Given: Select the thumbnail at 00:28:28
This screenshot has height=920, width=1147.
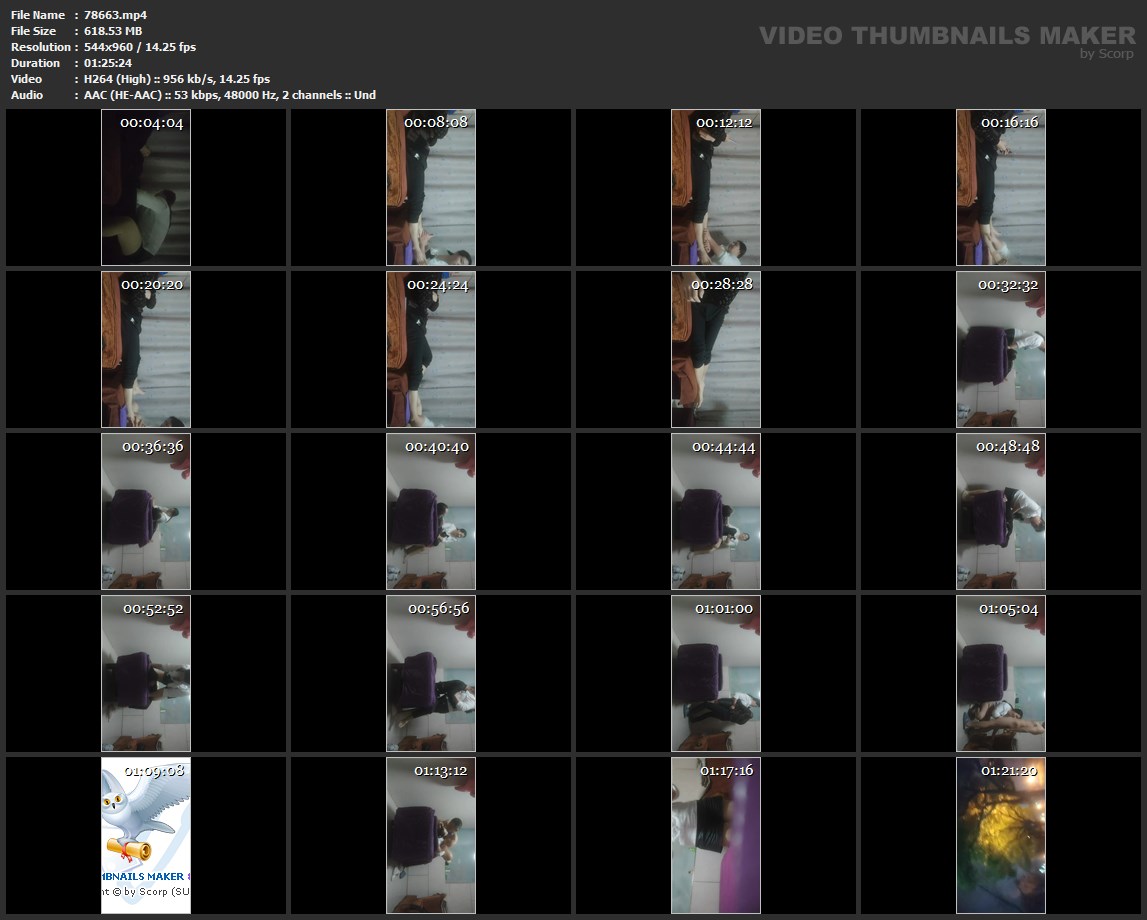Looking at the screenshot, I should click(x=716, y=349).
